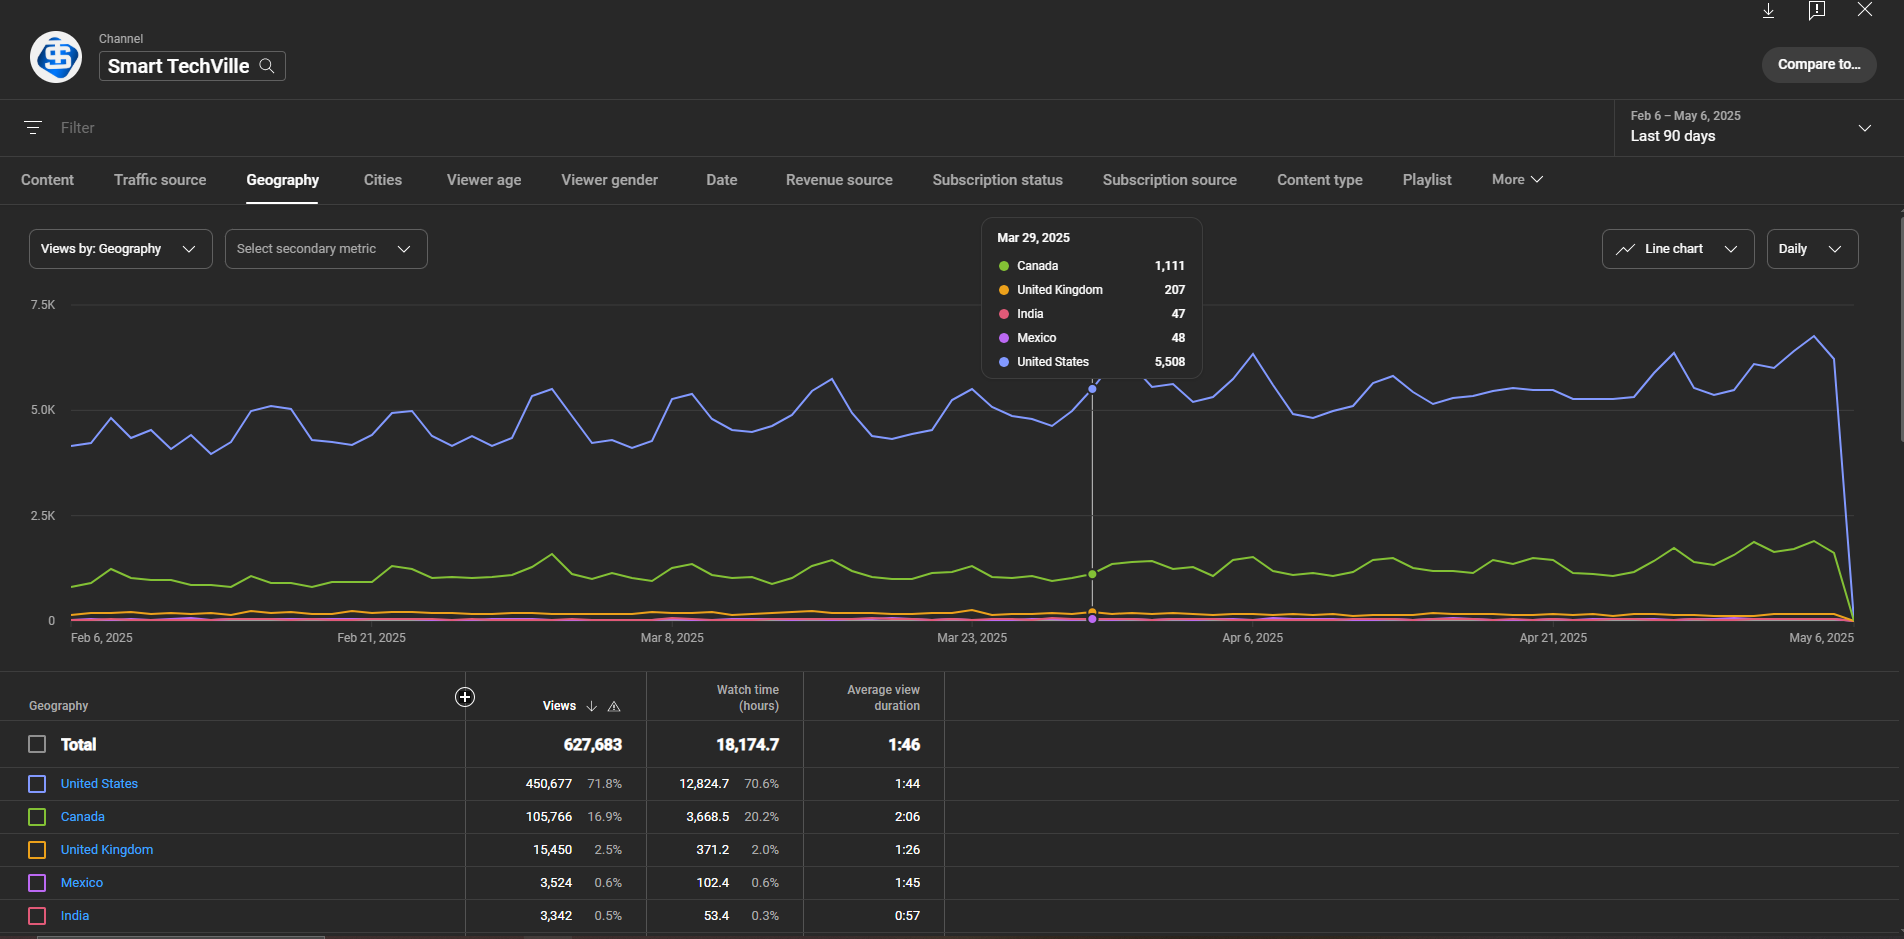The width and height of the screenshot is (1904, 939).
Task: Open the Views by: Geography dropdown
Action: tap(121, 249)
